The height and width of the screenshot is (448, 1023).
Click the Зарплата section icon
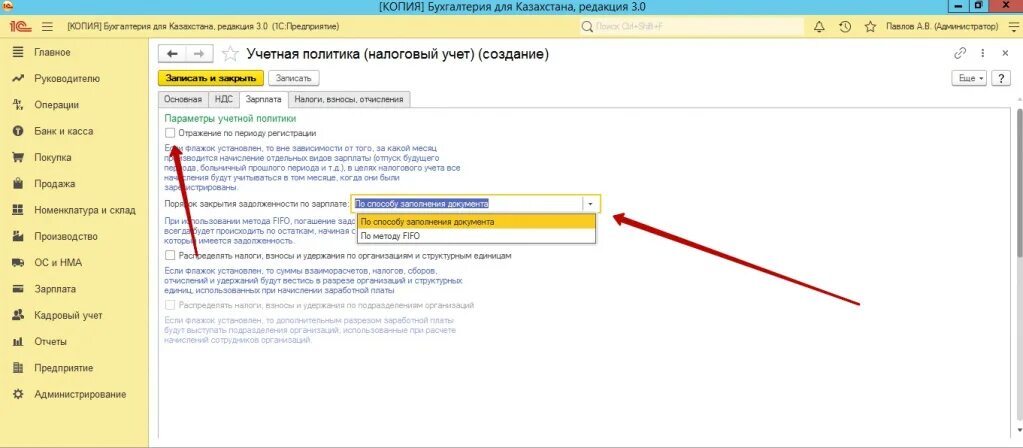18,289
